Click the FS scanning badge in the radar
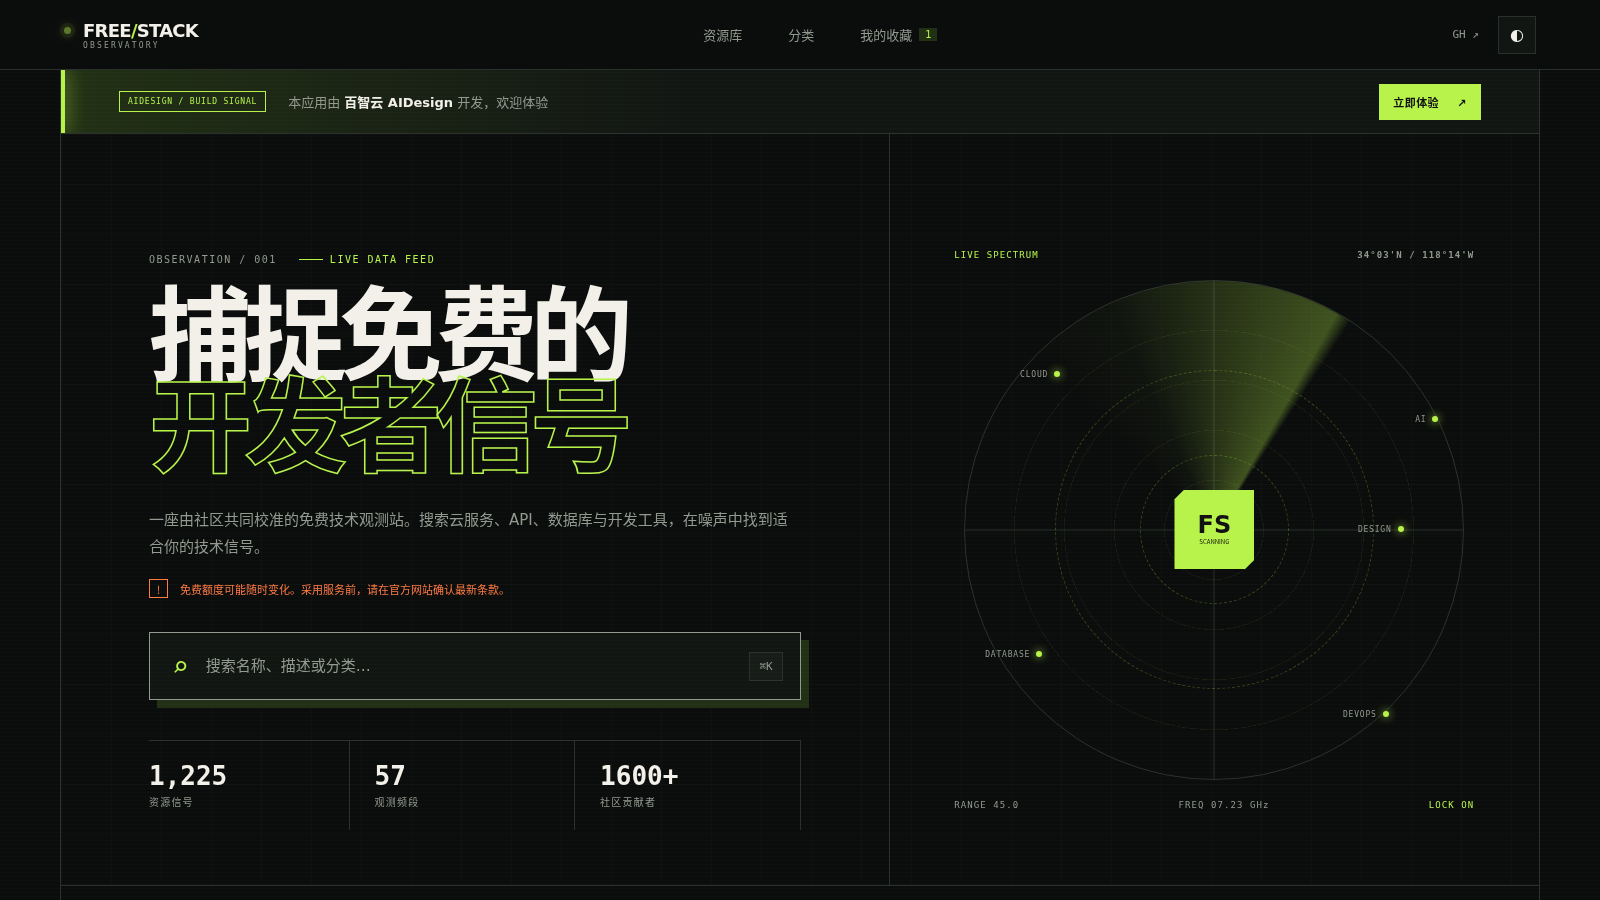The image size is (1600, 900). pos(1214,530)
